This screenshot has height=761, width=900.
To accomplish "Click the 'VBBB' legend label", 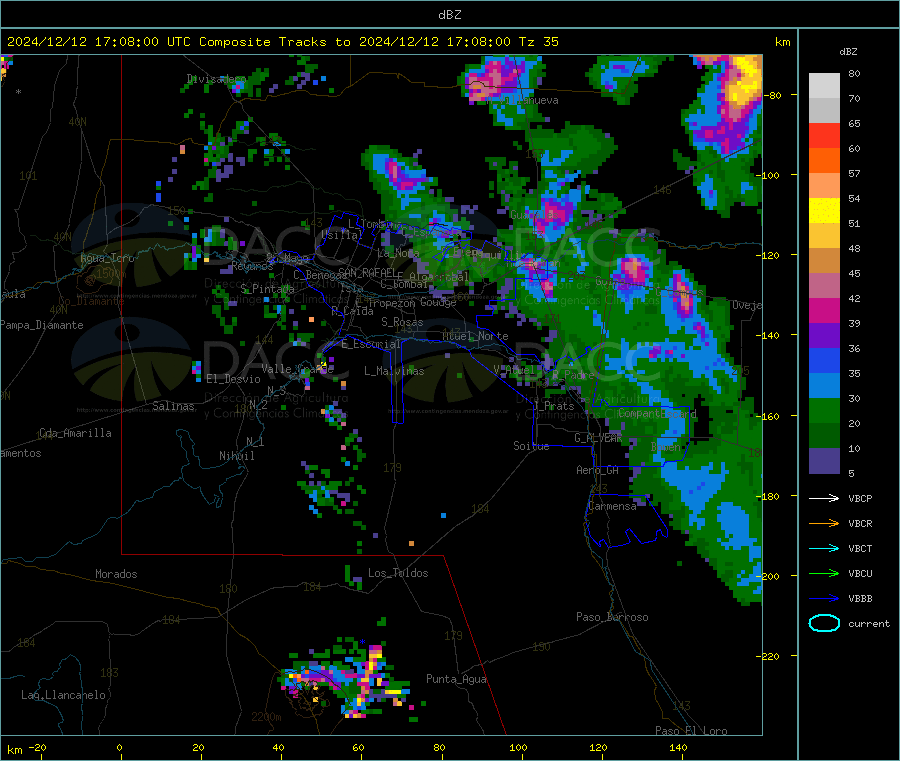I will tap(860, 599).
